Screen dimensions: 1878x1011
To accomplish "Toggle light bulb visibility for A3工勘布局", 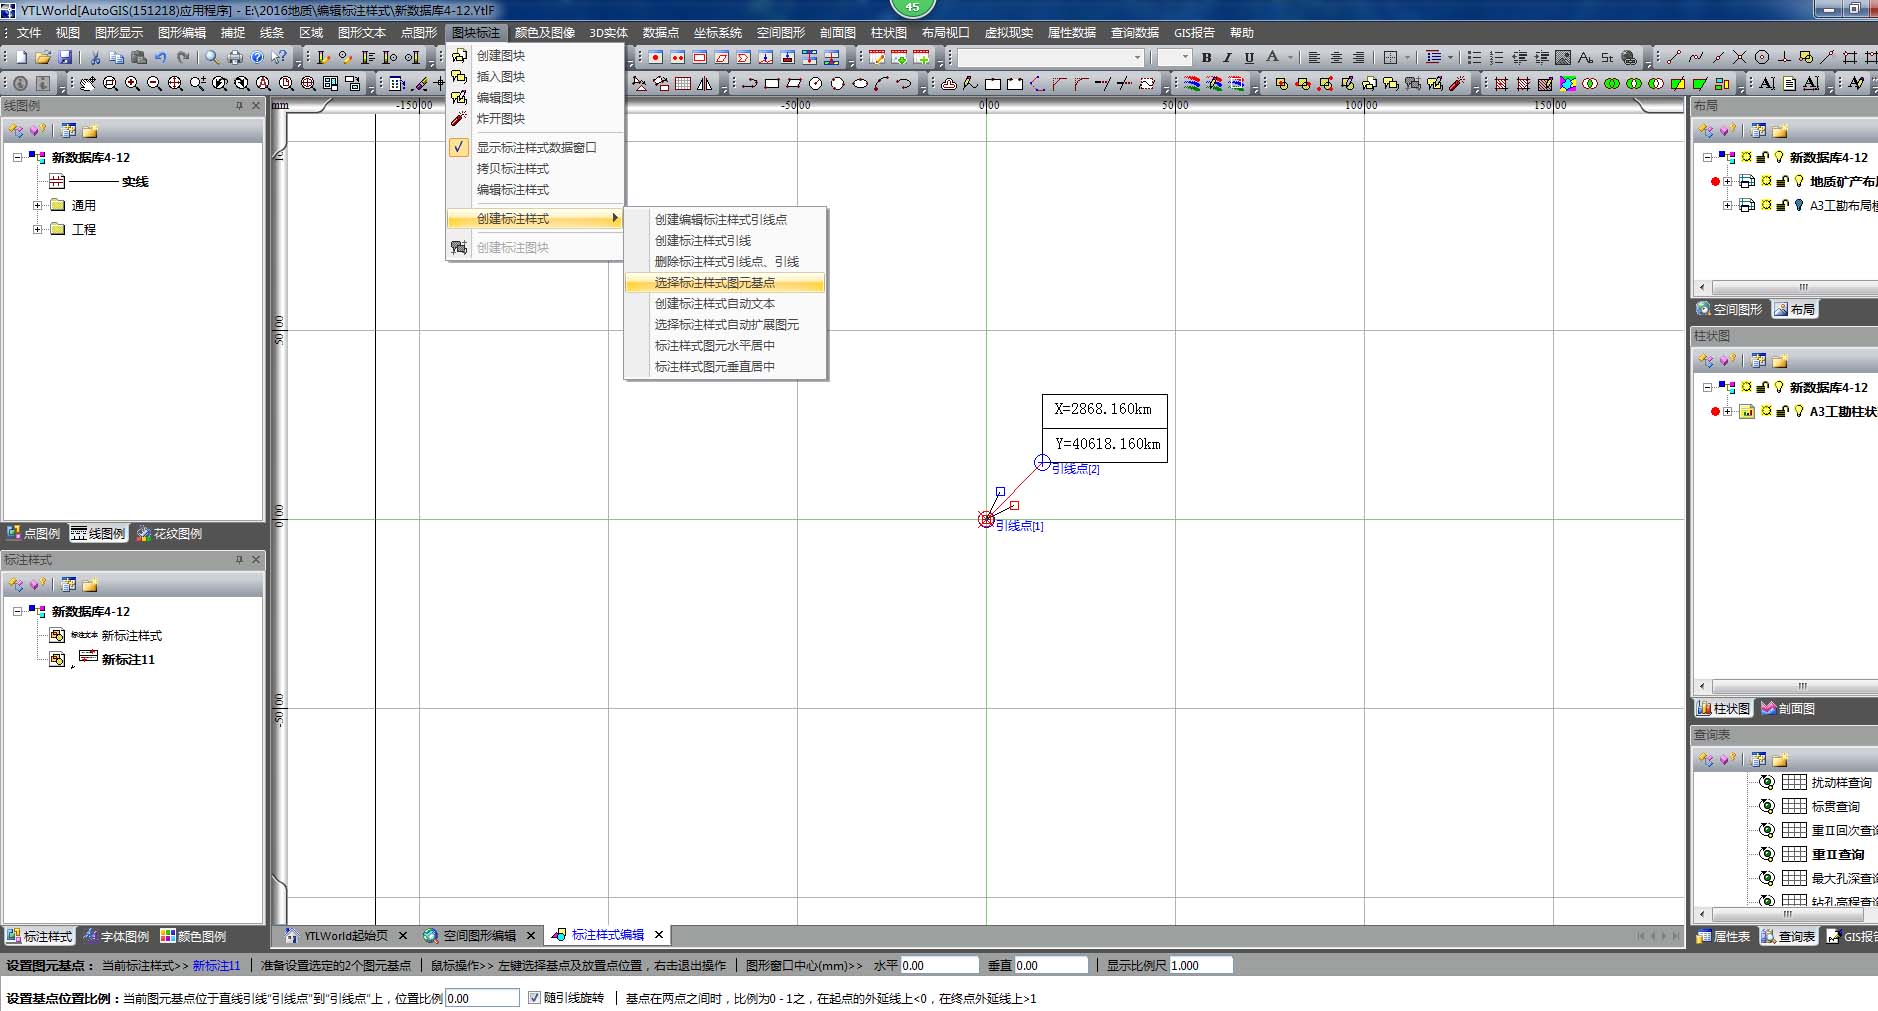I will (1799, 205).
